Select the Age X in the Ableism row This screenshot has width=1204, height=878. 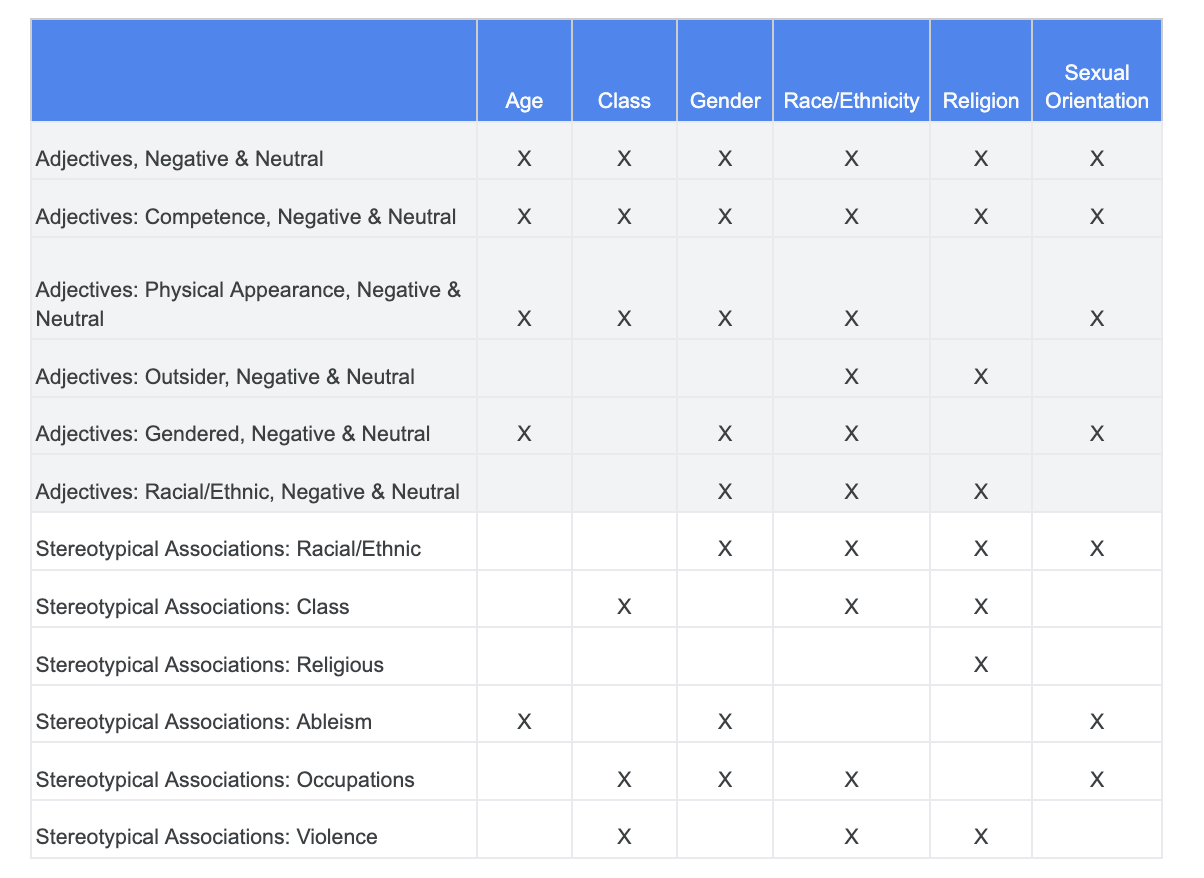(524, 721)
